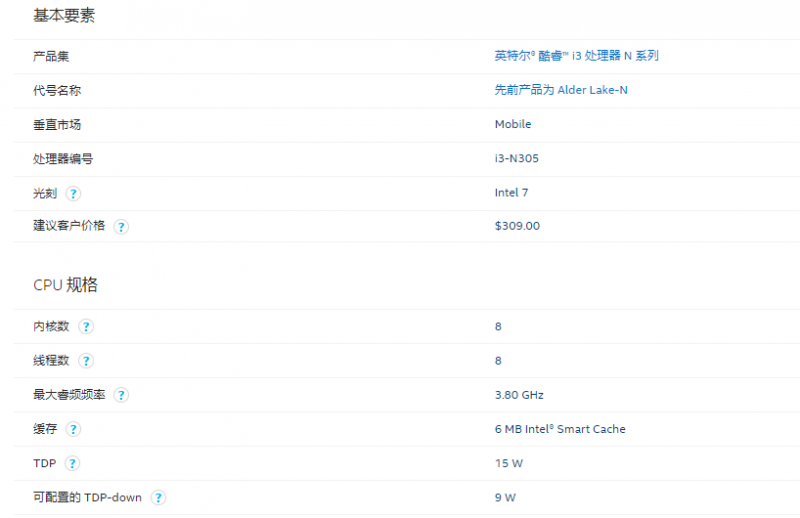Click the 线程数 row label
This screenshot has height=518, width=800.
click(x=51, y=361)
